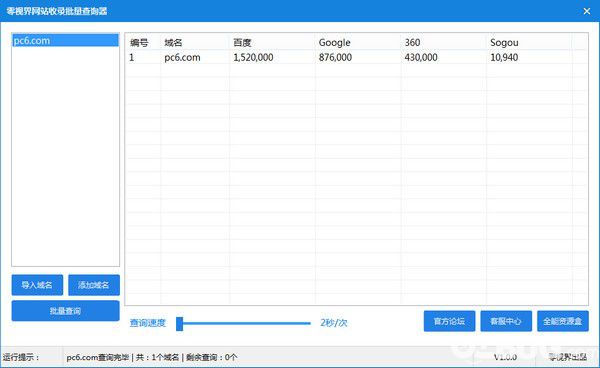
Task: Click the 查询速度 label
Action: [148, 323]
